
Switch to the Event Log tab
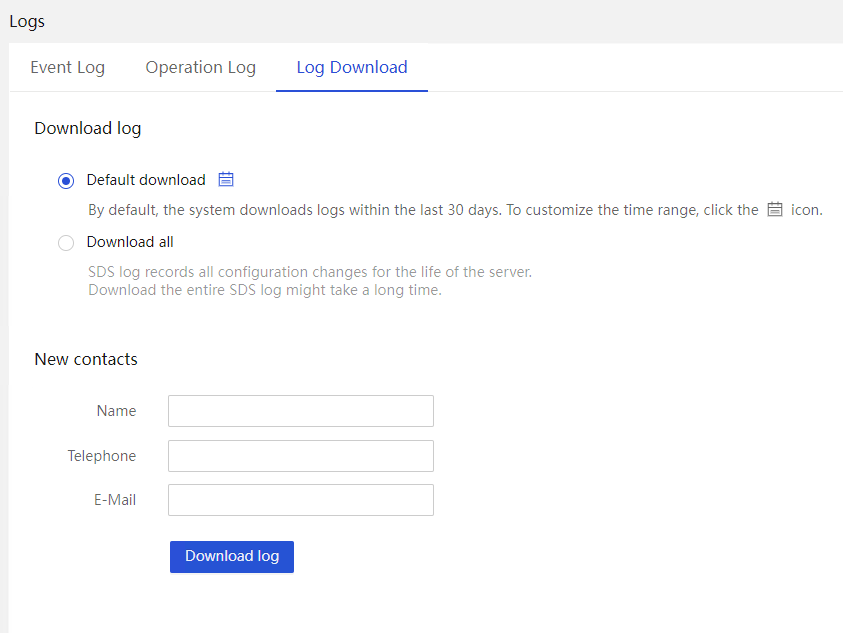coord(68,67)
